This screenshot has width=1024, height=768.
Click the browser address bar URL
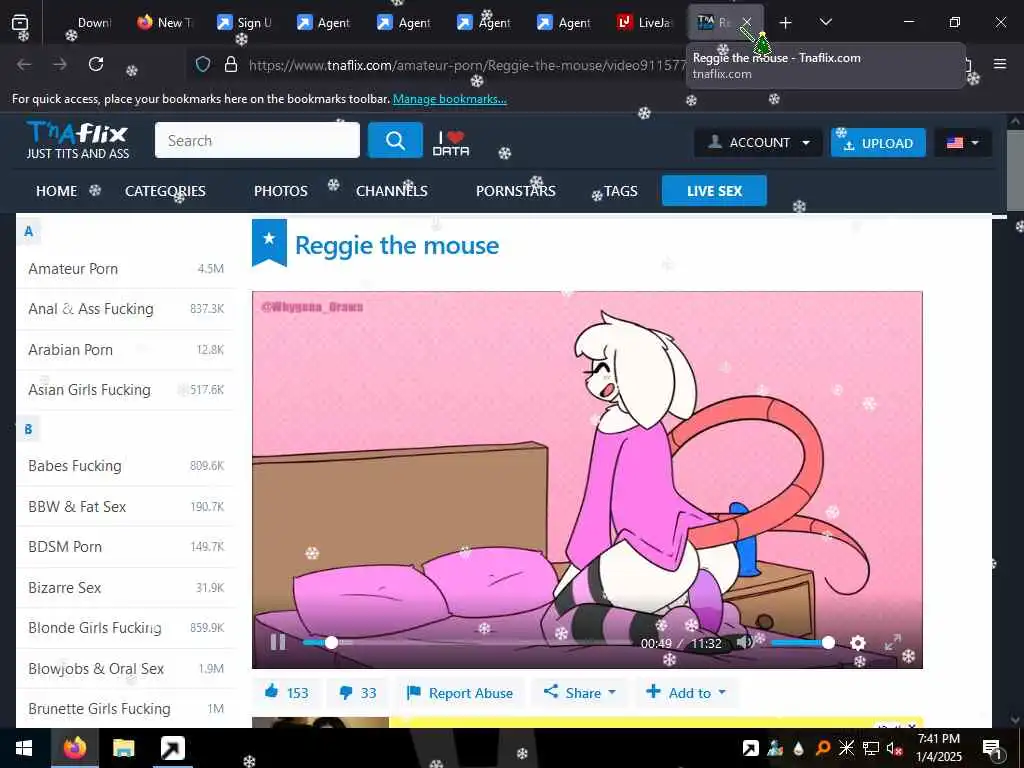pos(467,65)
